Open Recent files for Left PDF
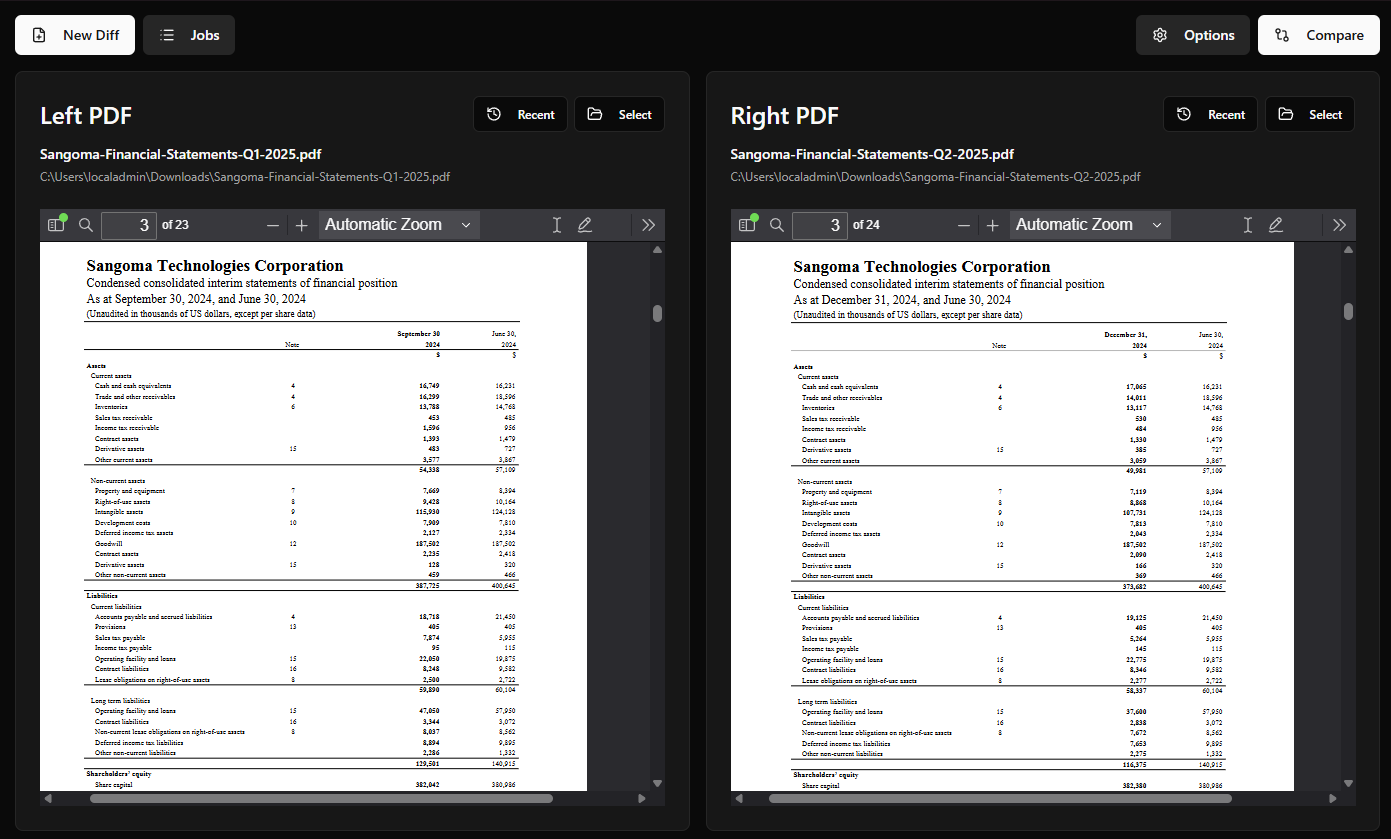The width and height of the screenshot is (1391, 839). 520,114
